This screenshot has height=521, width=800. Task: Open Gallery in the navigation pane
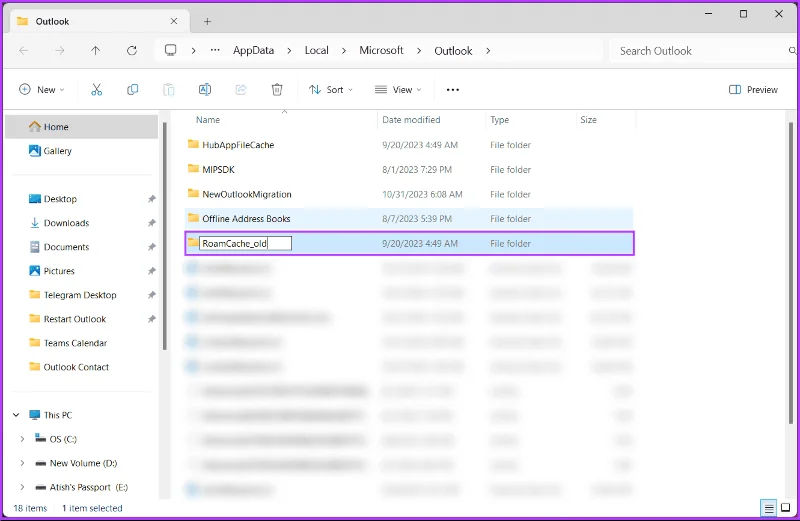tap(50, 151)
